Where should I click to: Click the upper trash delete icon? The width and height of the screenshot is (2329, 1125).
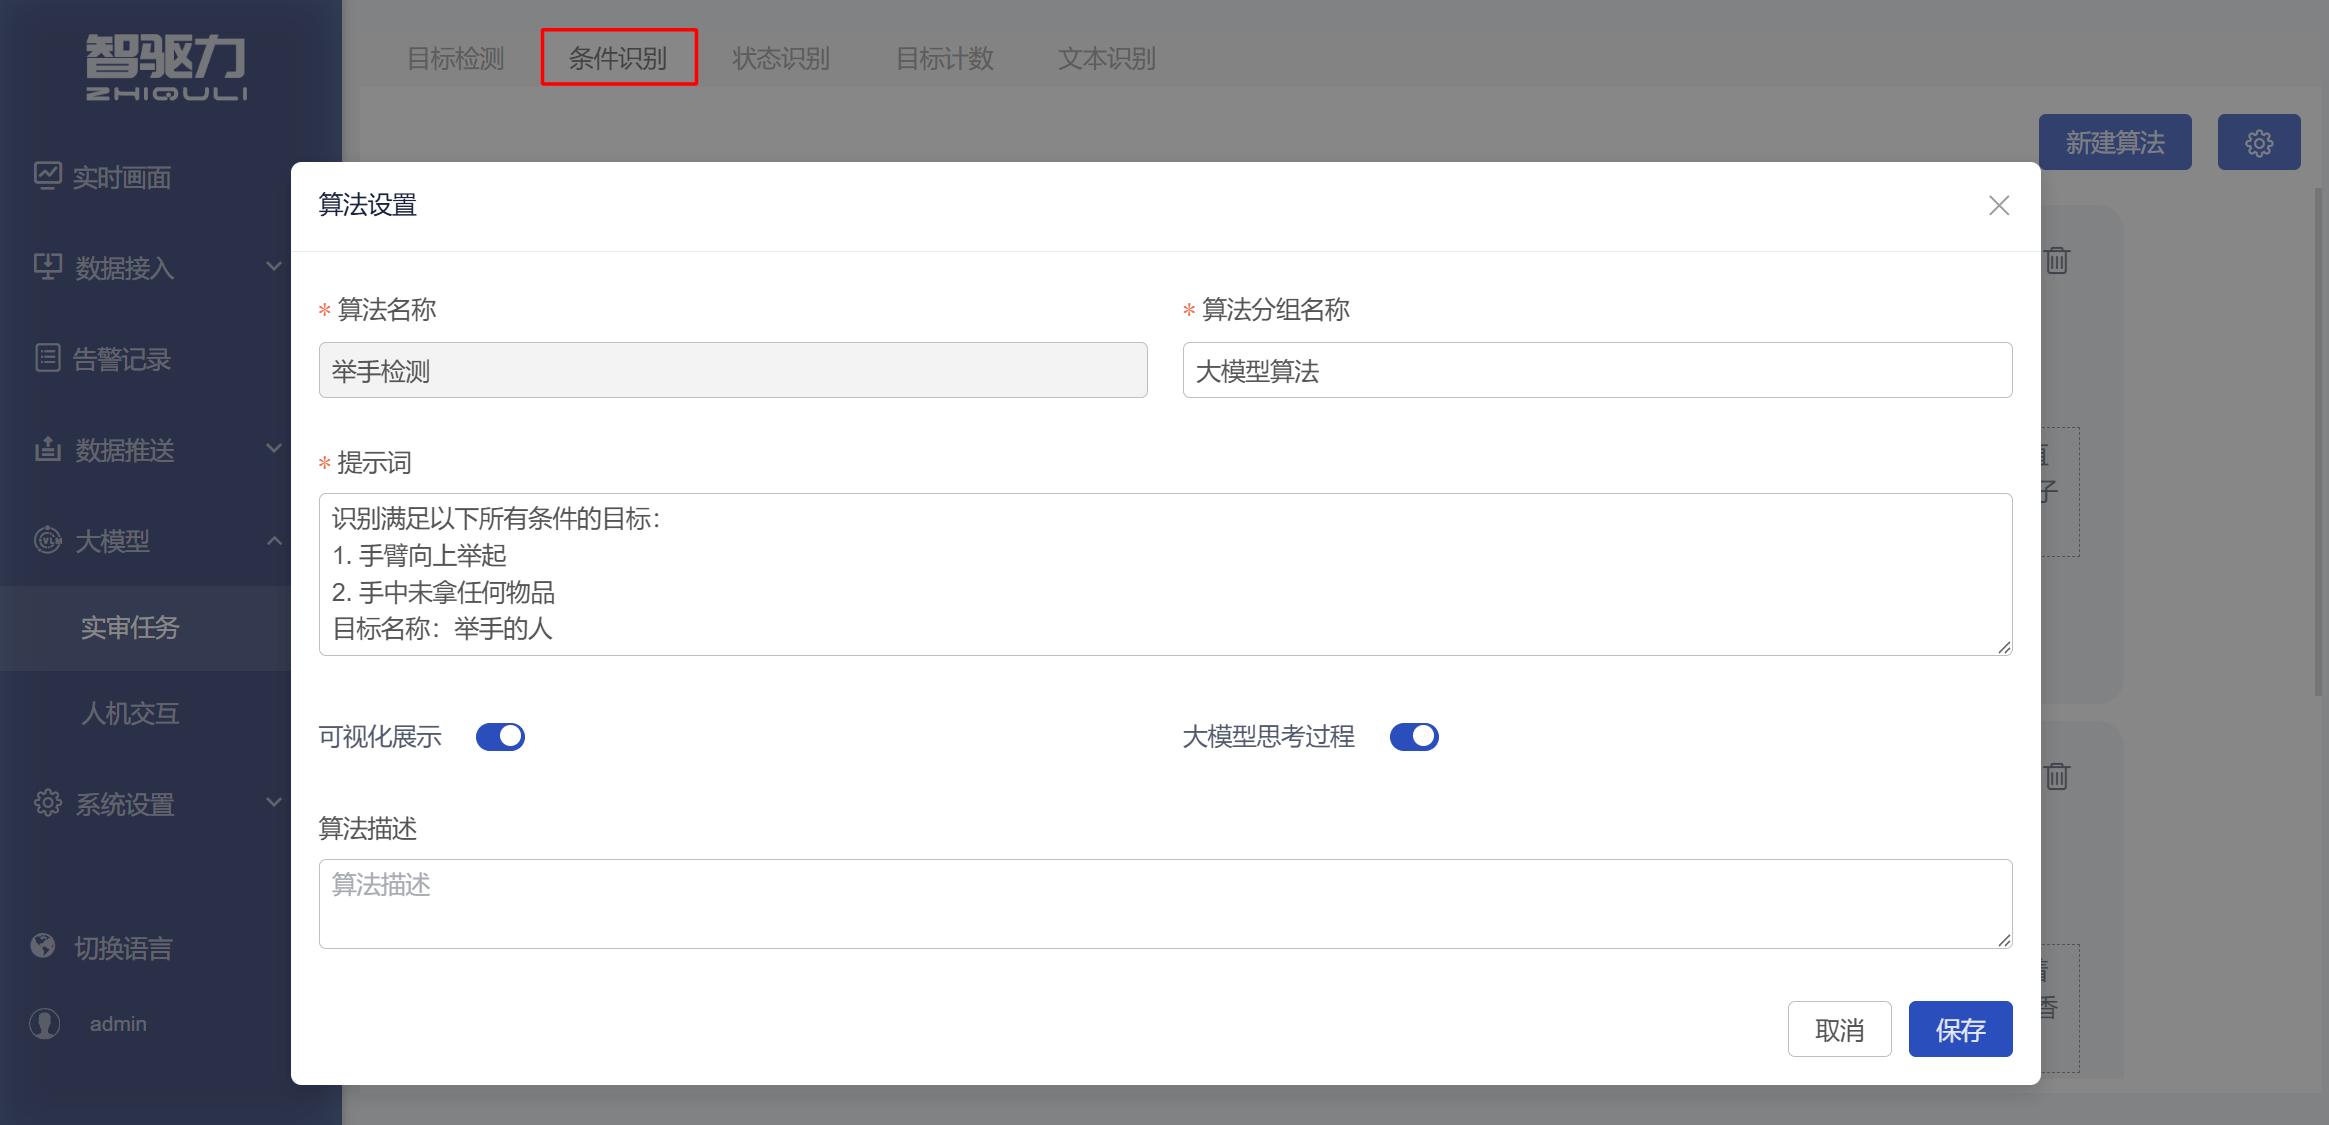[x=2057, y=261]
